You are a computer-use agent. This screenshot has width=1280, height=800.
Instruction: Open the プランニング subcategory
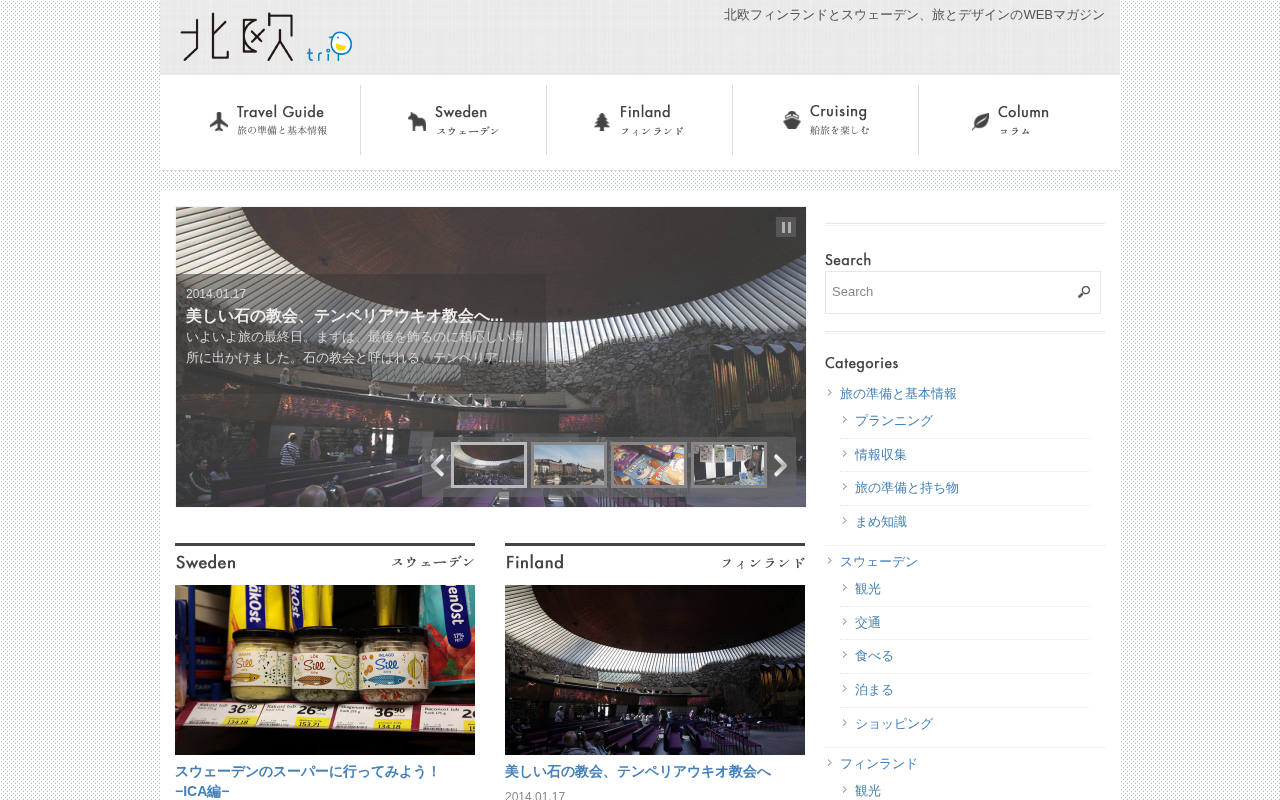click(x=894, y=421)
